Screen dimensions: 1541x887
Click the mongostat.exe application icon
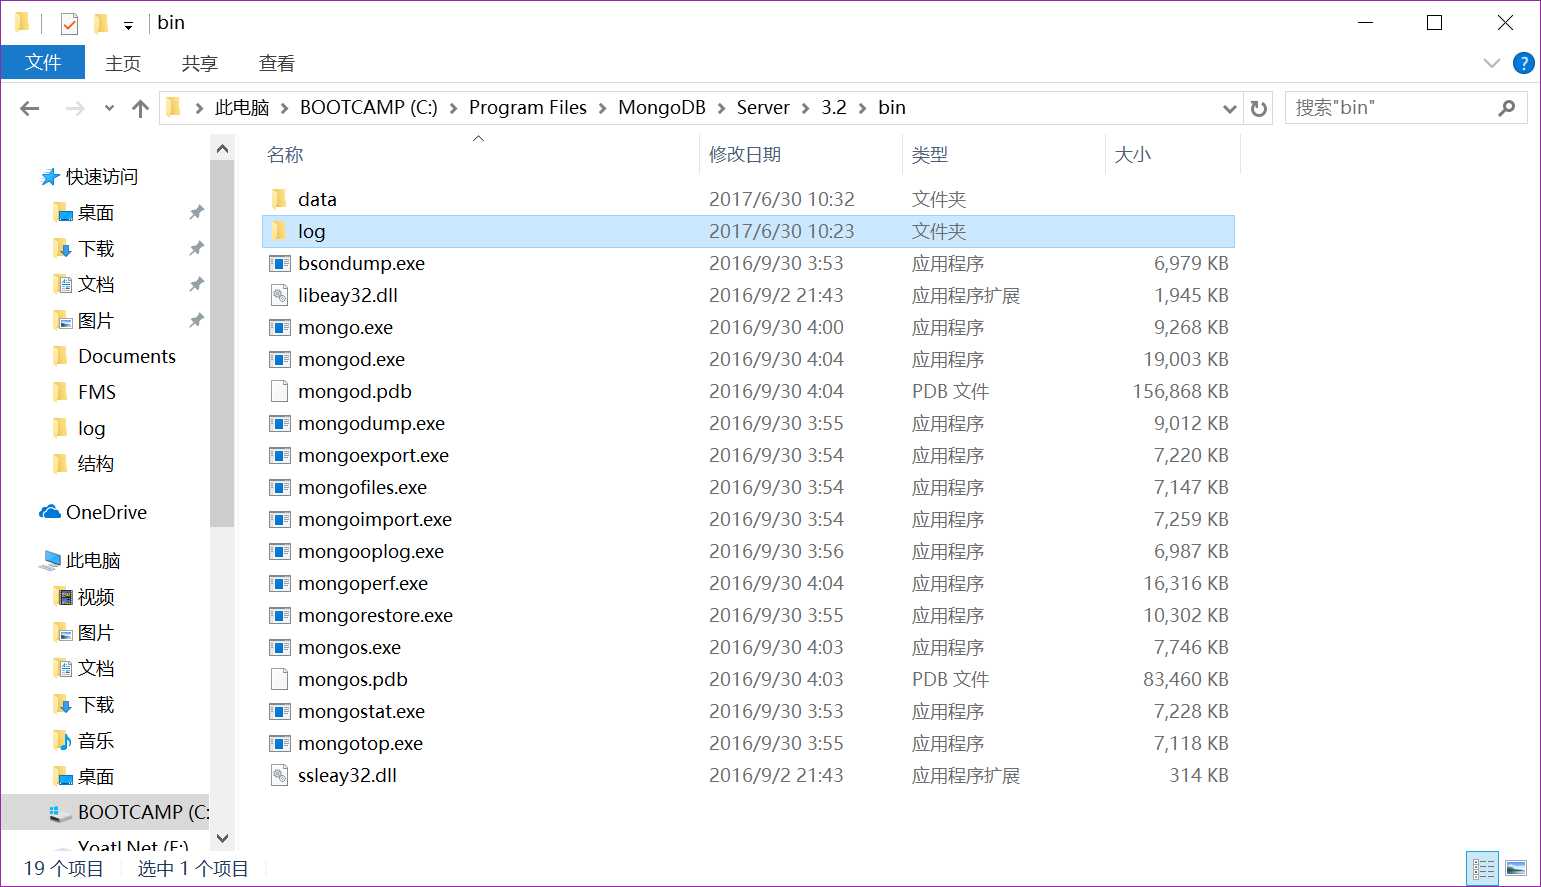click(280, 711)
